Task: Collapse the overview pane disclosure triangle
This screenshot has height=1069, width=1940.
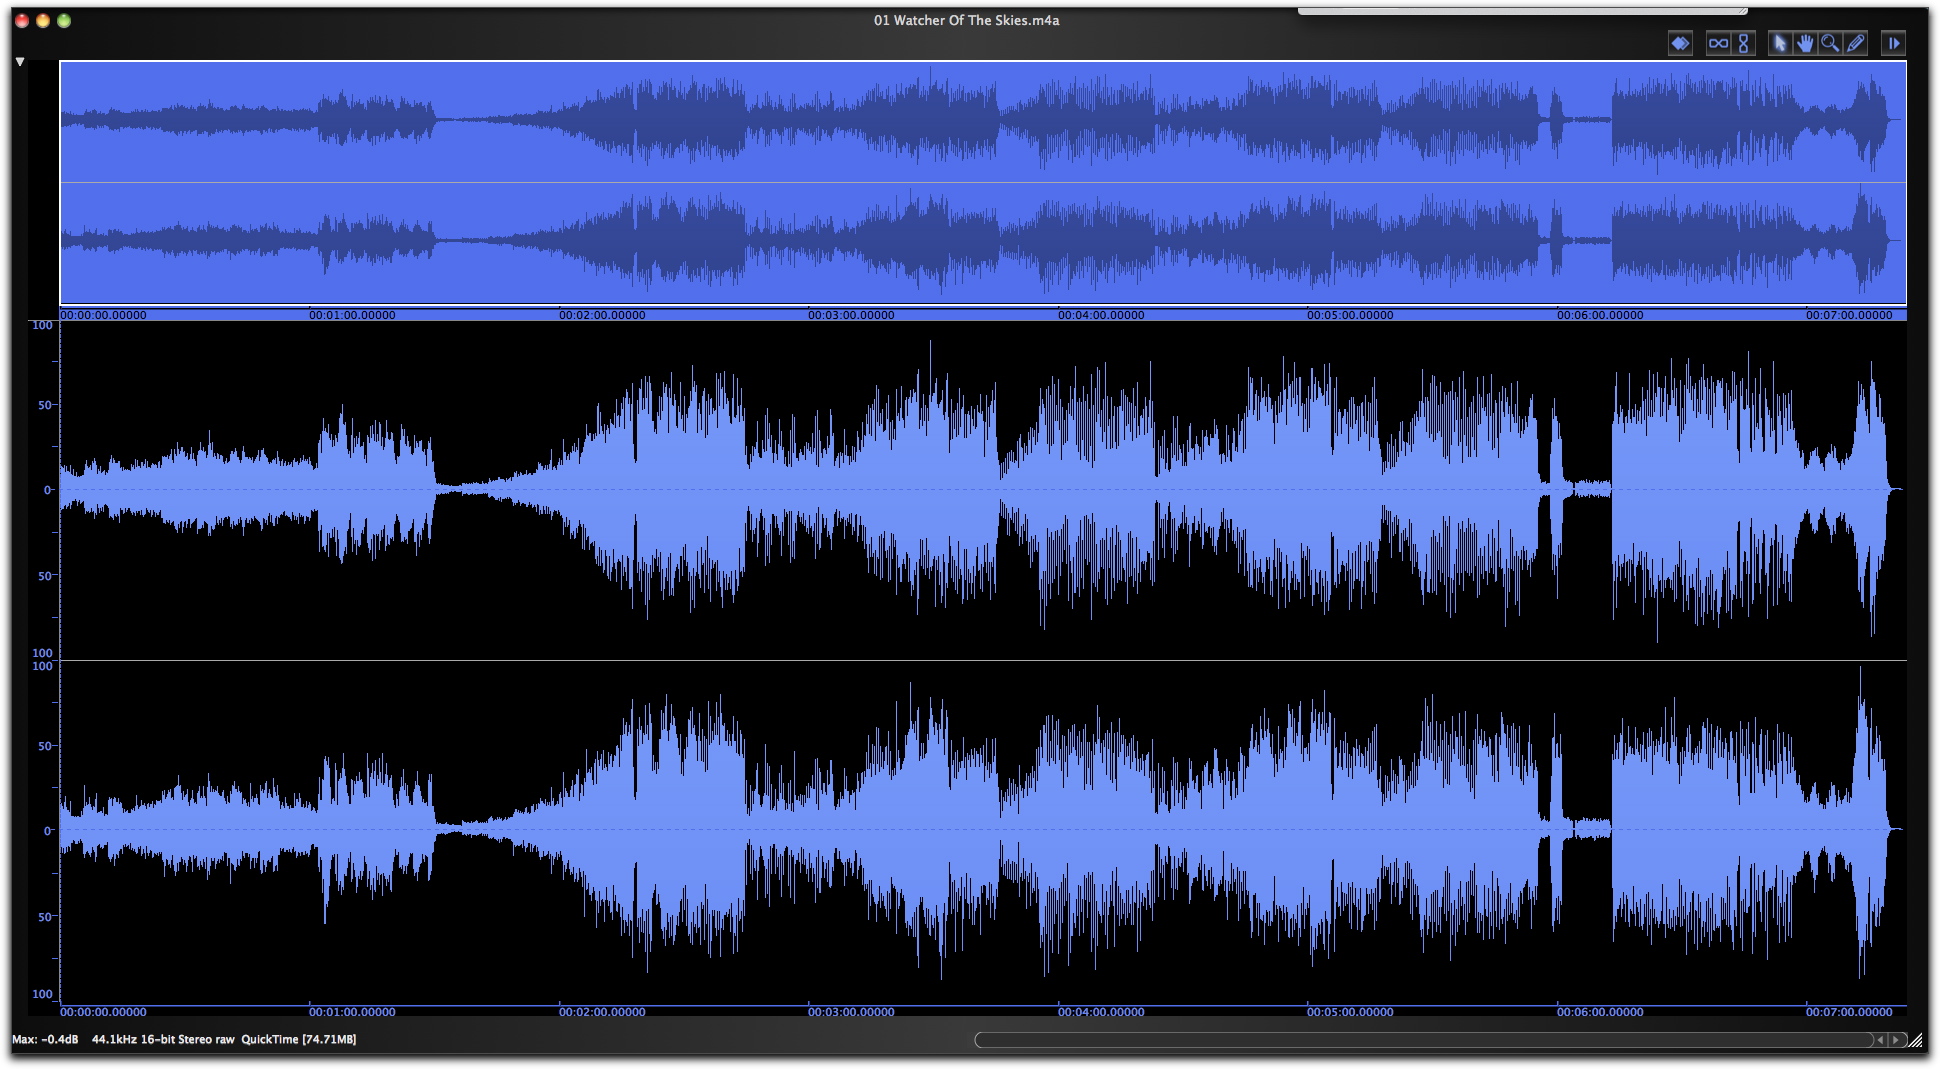Action: point(19,60)
